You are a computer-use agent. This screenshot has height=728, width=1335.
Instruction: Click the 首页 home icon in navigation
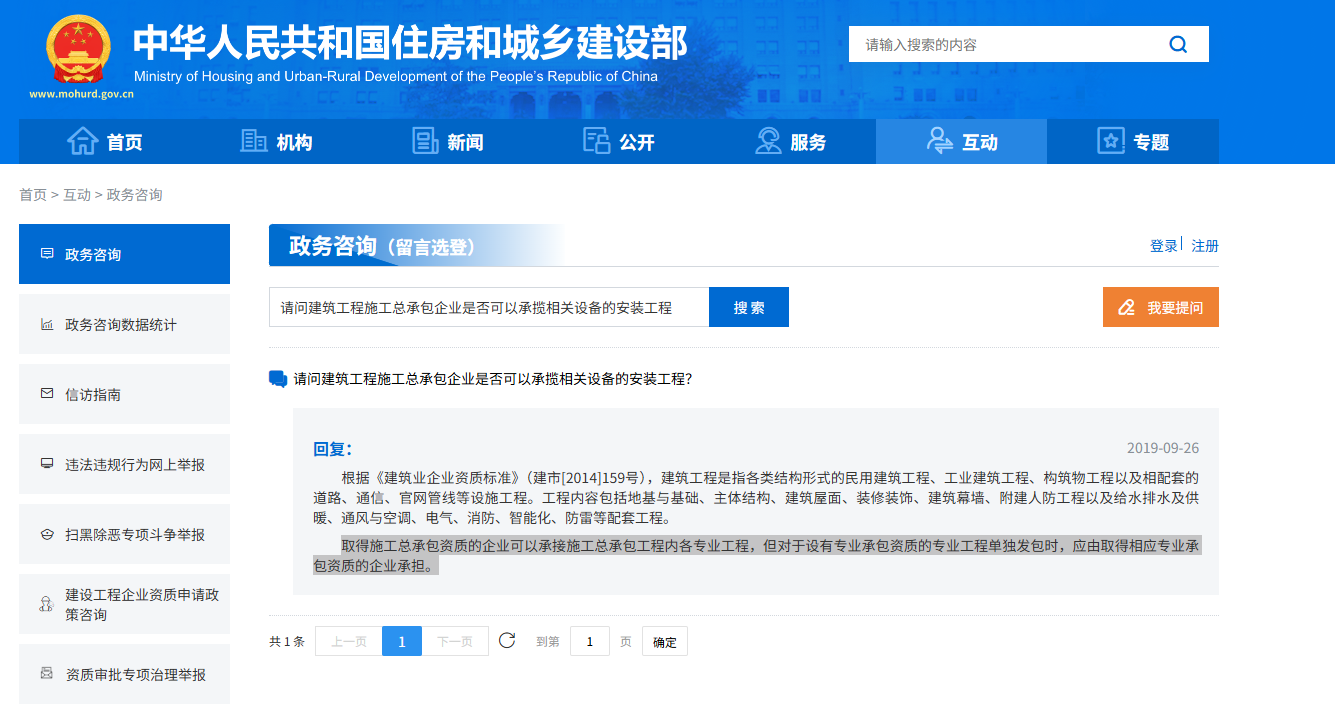pyautogui.click(x=82, y=141)
